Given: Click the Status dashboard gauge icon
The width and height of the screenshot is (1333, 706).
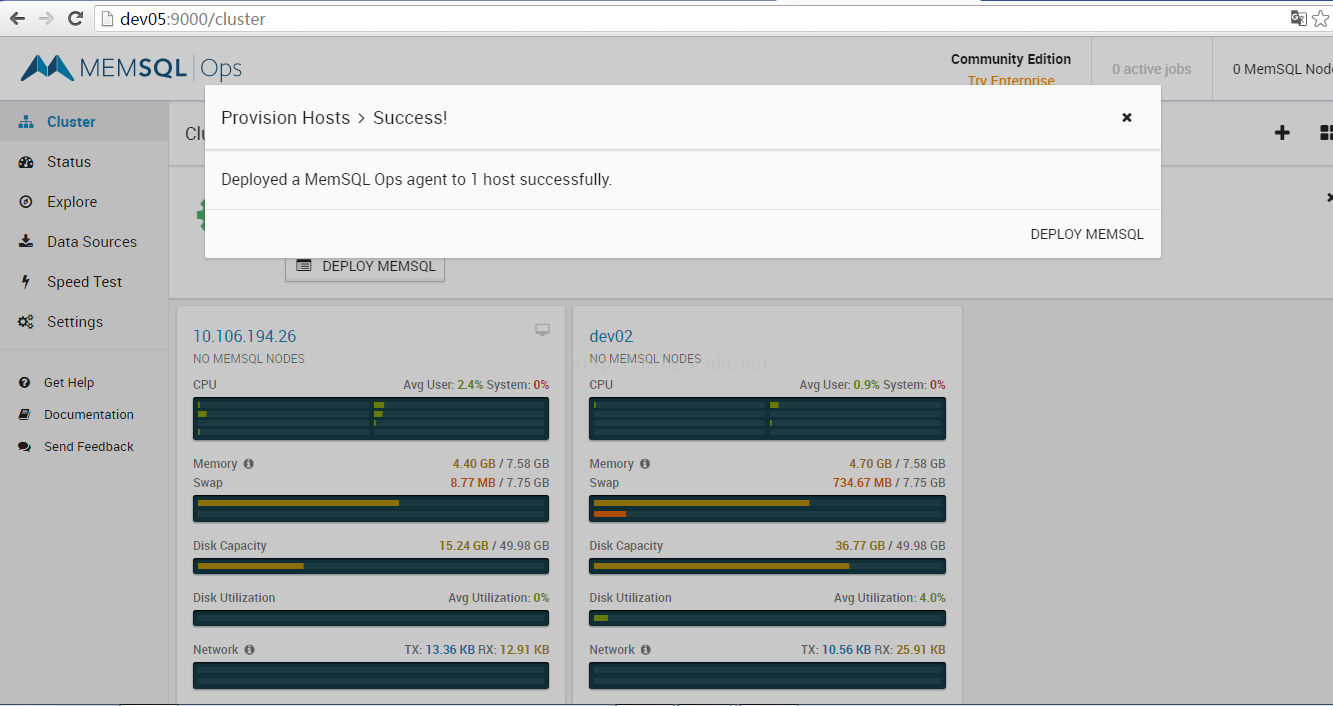Looking at the screenshot, I should click(x=26, y=162).
